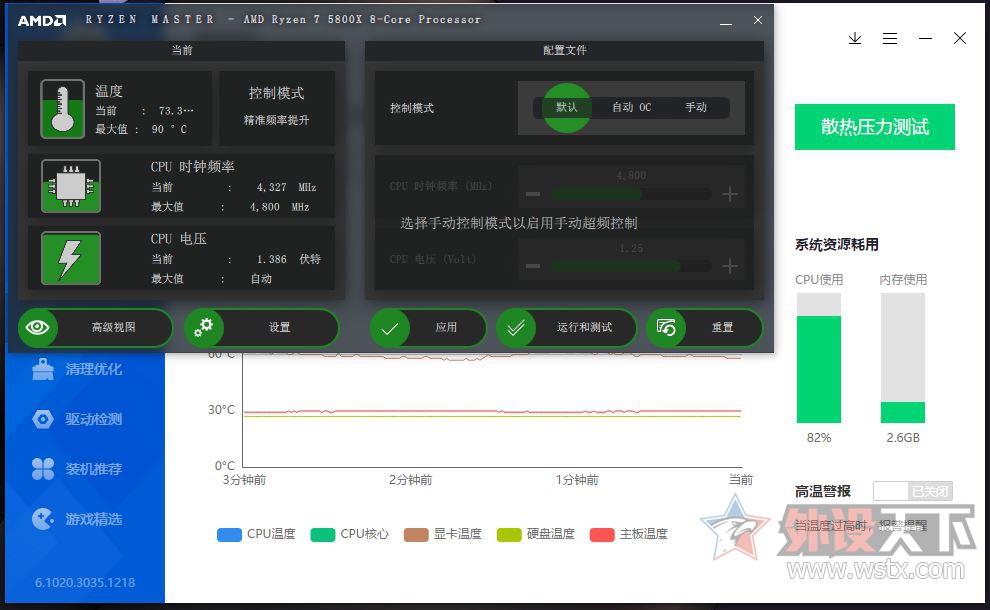The image size is (990, 610).
Task: Open the 高级视图 eye icon
Action: [38, 327]
